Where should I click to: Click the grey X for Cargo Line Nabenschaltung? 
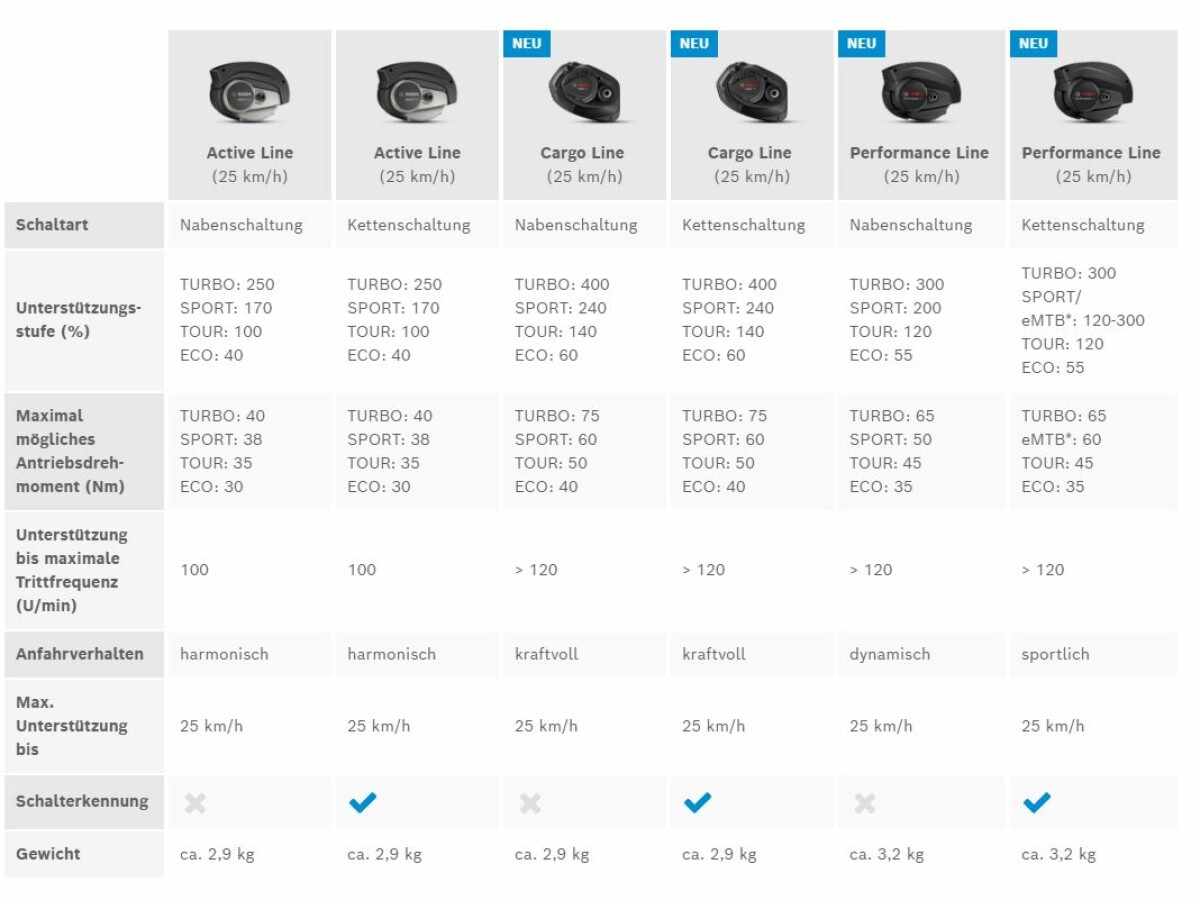[x=530, y=802]
